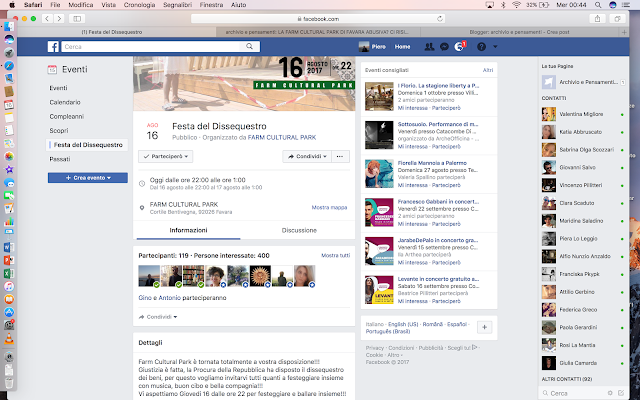Click the Facebook logo icon

pos(53,47)
